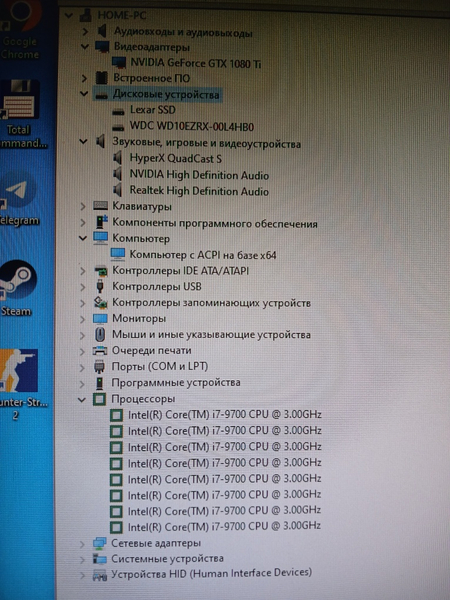Select the NVIDIA GeForce GTX 1080 Ti icon
The height and width of the screenshot is (600, 450).
click(119, 63)
